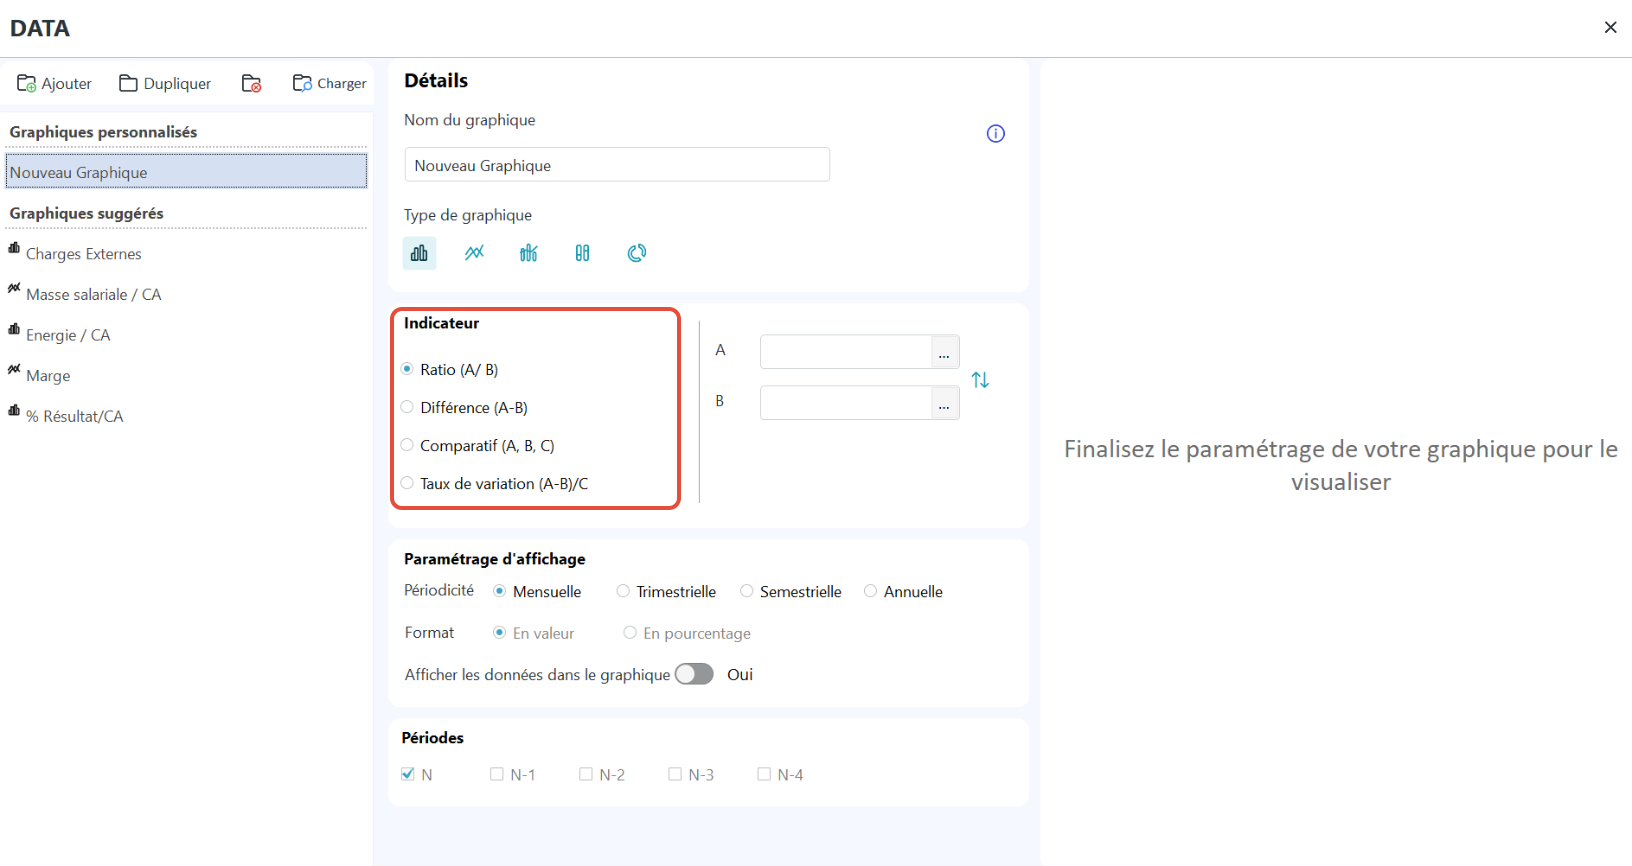Select the line chart type icon
Viewport: 1632px width, 866px height.
(x=474, y=253)
